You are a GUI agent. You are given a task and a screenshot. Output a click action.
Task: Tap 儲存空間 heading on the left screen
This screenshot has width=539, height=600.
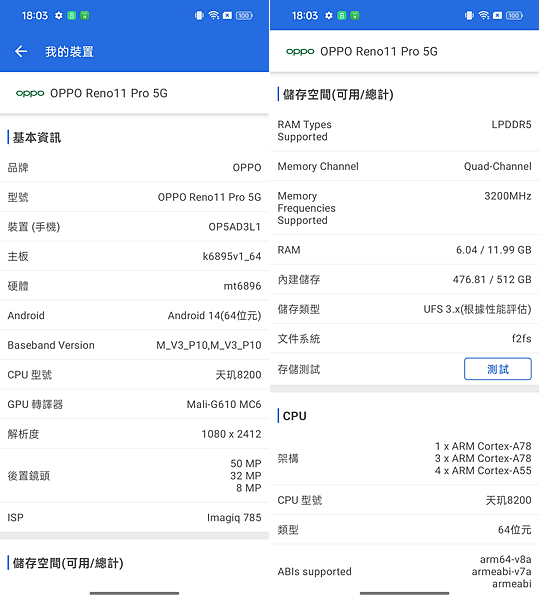pyautogui.click(x=68, y=563)
